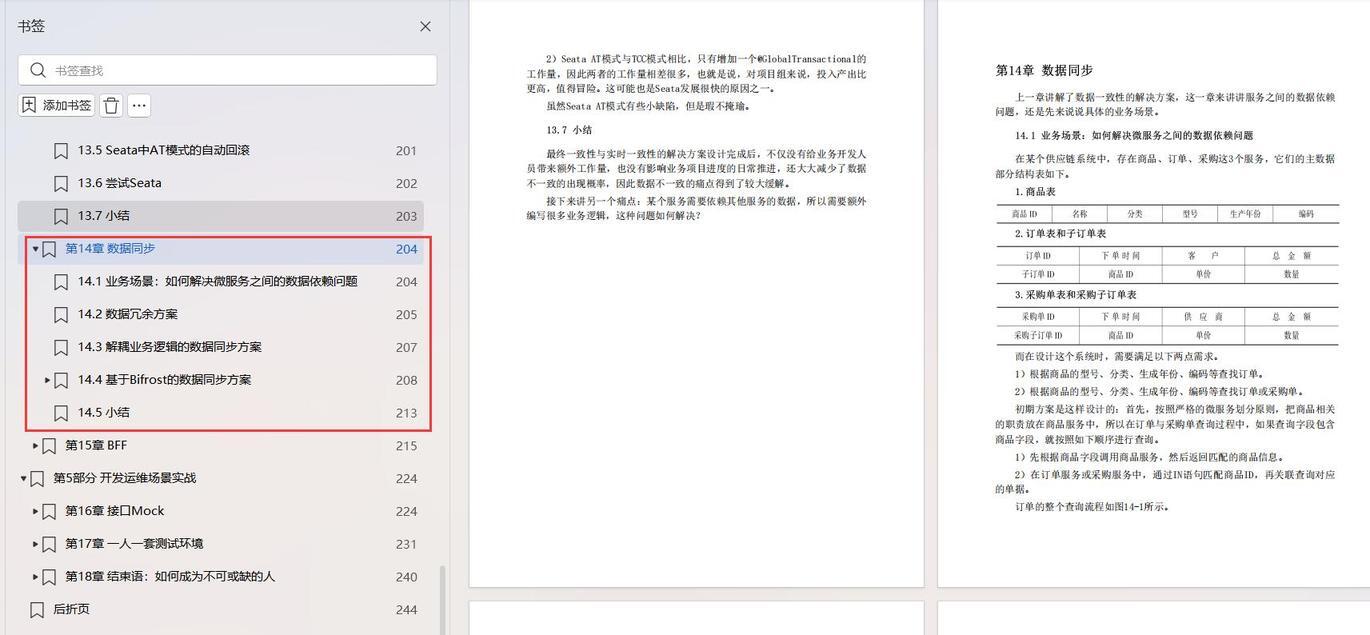Viewport: 1370px width, 635px height.
Task: Click bookmark icon beside 13.7 小结
Action: coord(61,216)
